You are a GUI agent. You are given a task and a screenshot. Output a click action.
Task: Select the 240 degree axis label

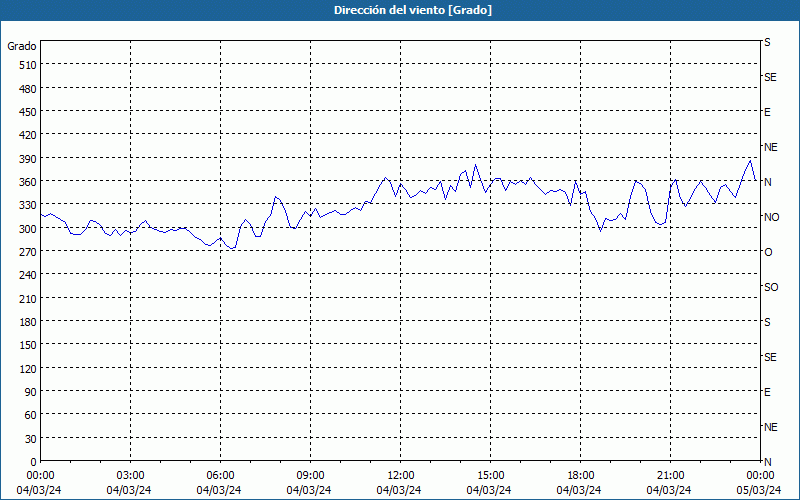click(27, 275)
